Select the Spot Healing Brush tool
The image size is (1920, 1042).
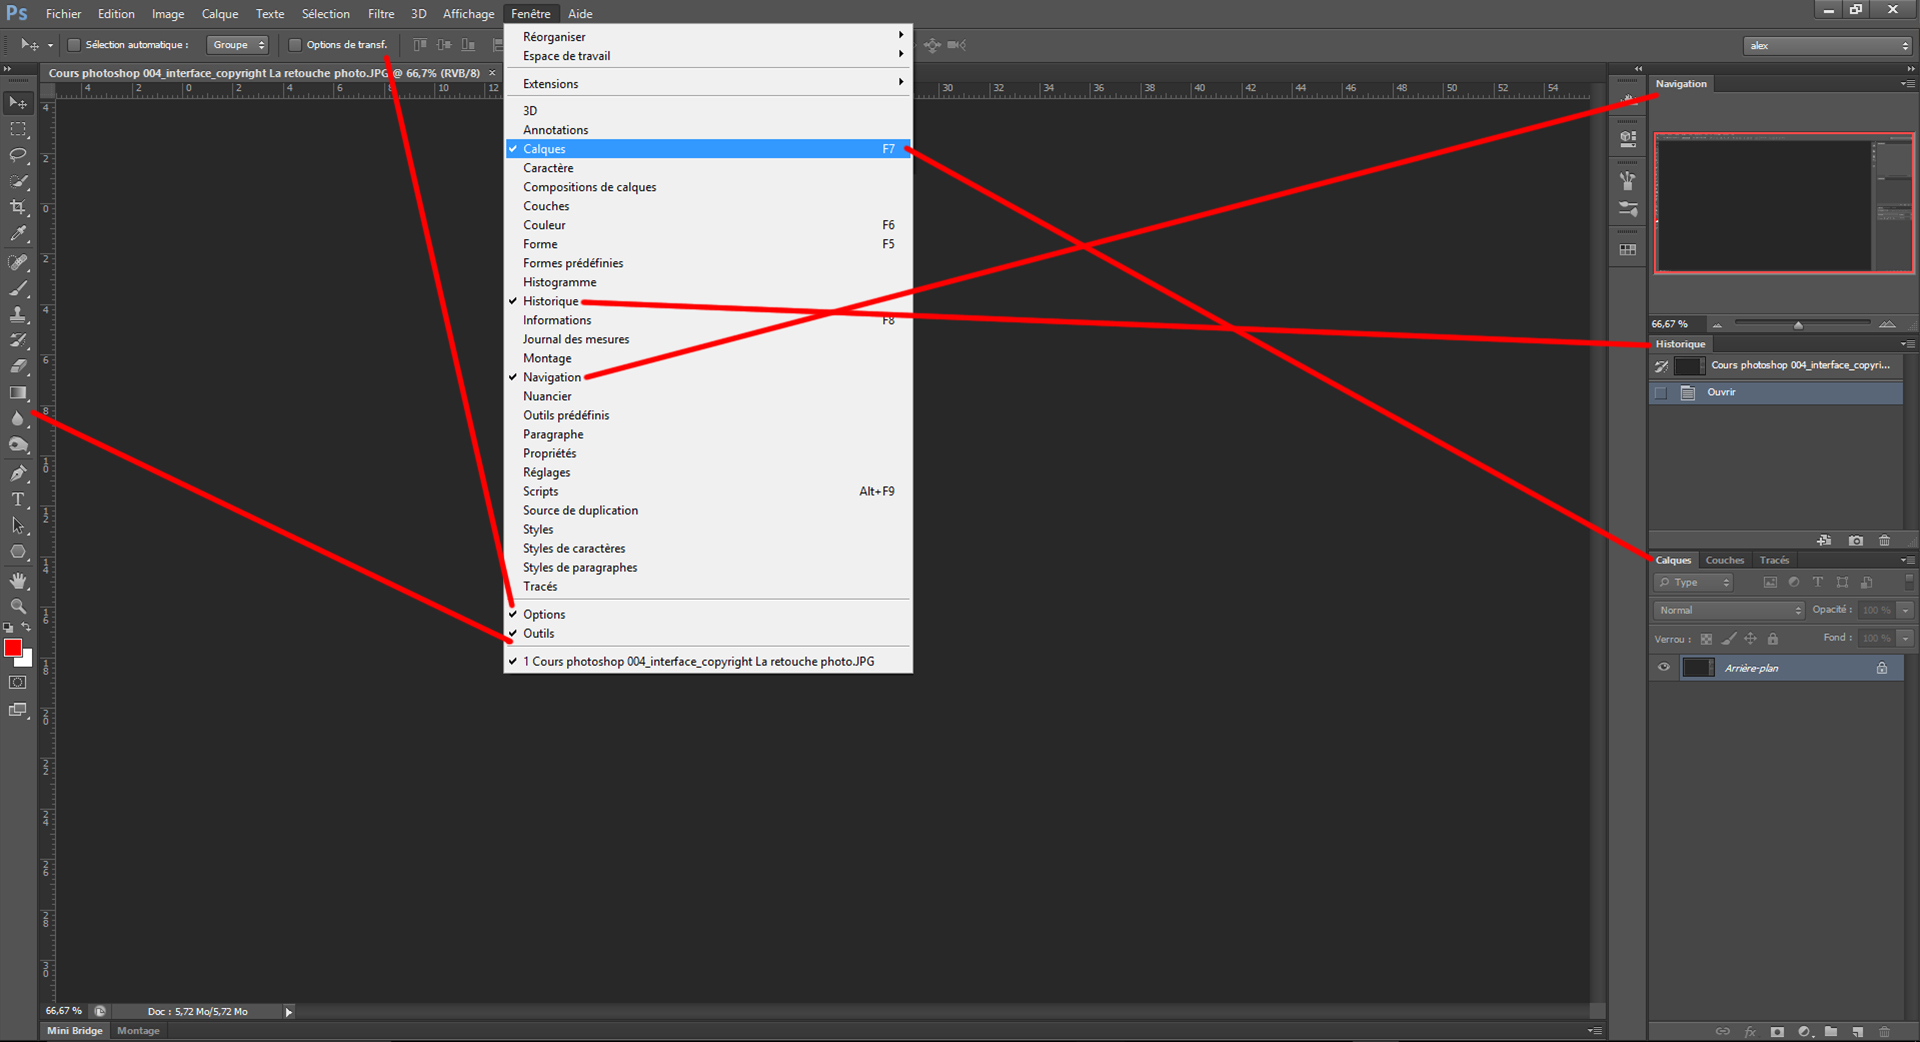(x=18, y=262)
